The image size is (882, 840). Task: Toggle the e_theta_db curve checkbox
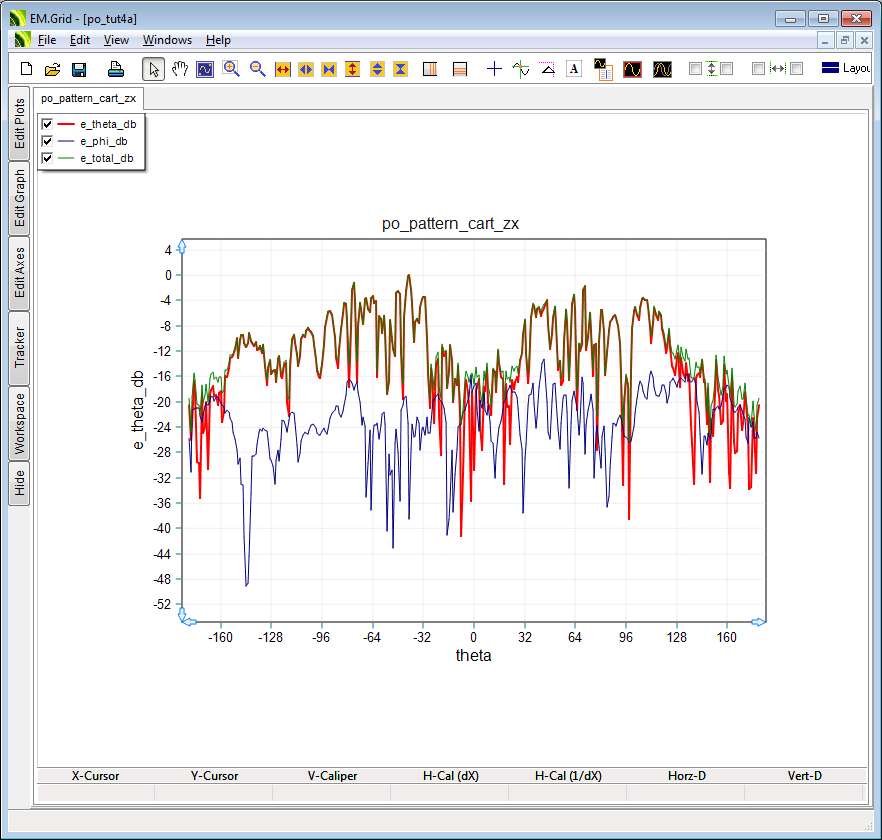coord(47,124)
